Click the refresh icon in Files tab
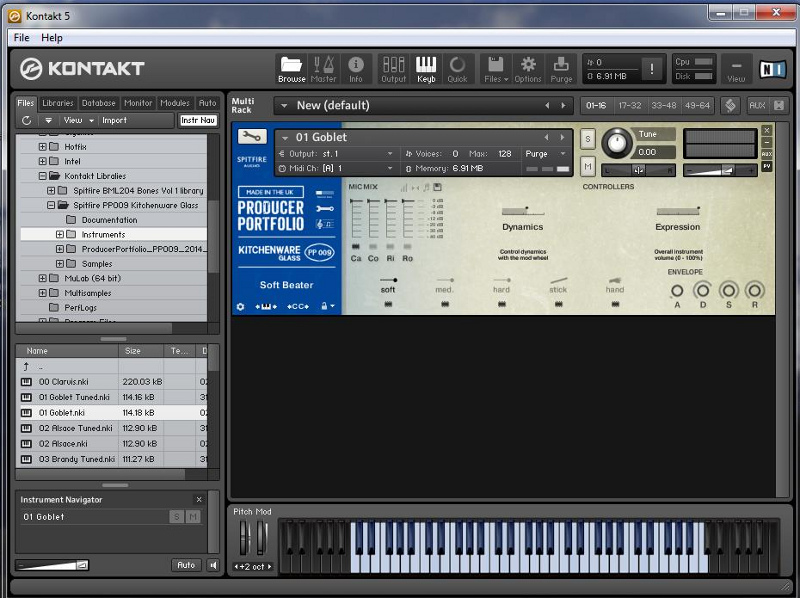This screenshot has width=800, height=598. coord(27,120)
